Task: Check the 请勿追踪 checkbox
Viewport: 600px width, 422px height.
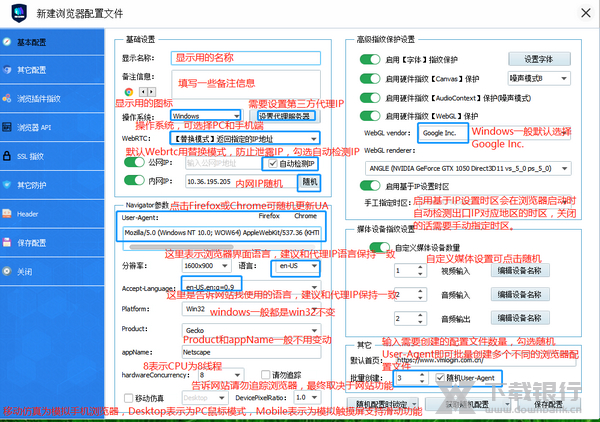Action: pyautogui.click(x=266, y=375)
